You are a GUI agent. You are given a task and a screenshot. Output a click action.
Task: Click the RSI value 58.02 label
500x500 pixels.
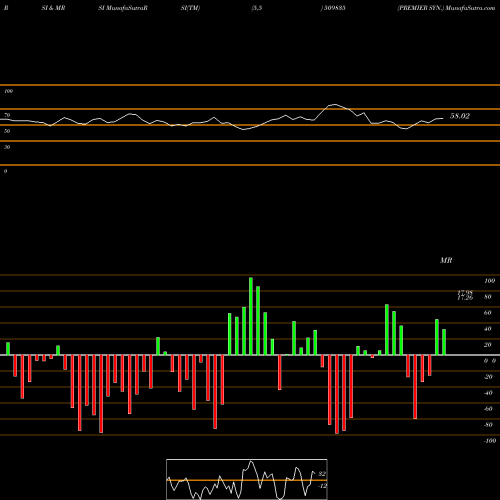(x=460, y=116)
